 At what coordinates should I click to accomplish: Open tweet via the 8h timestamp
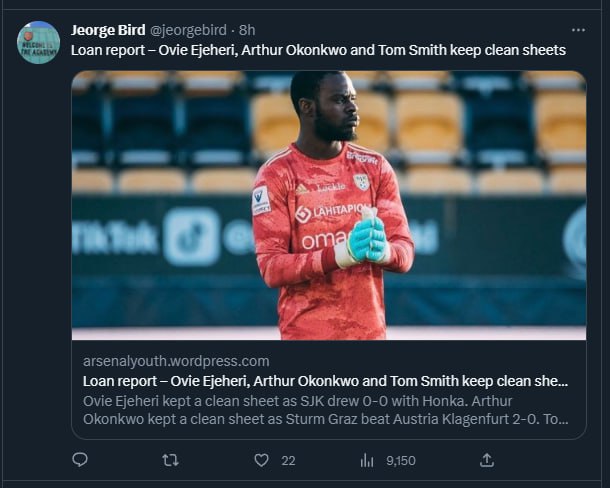(247, 30)
